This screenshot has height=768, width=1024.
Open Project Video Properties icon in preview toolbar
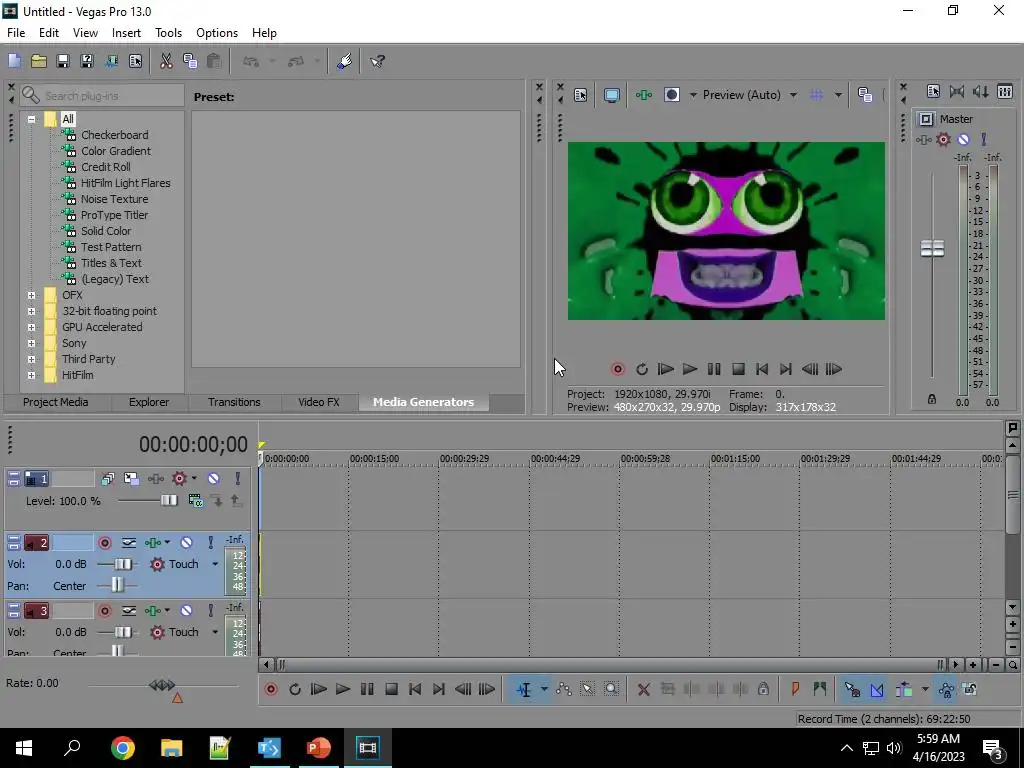[581, 95]
